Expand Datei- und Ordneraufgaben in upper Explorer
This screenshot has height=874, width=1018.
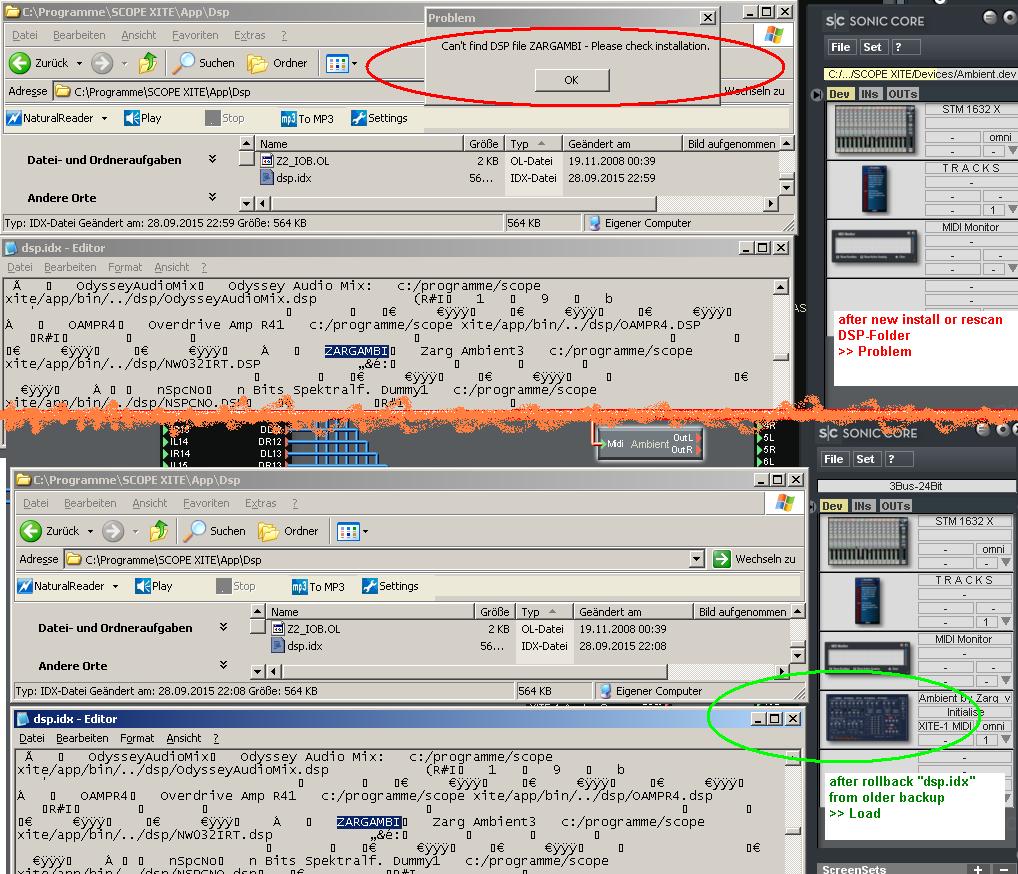[212, 159]
